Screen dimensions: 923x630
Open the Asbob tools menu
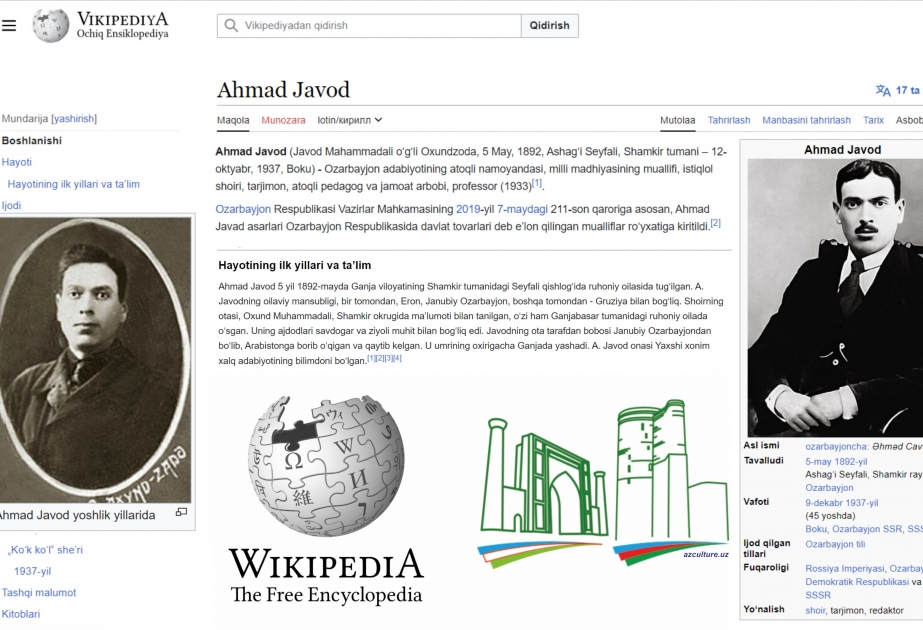tap(909, 120)
